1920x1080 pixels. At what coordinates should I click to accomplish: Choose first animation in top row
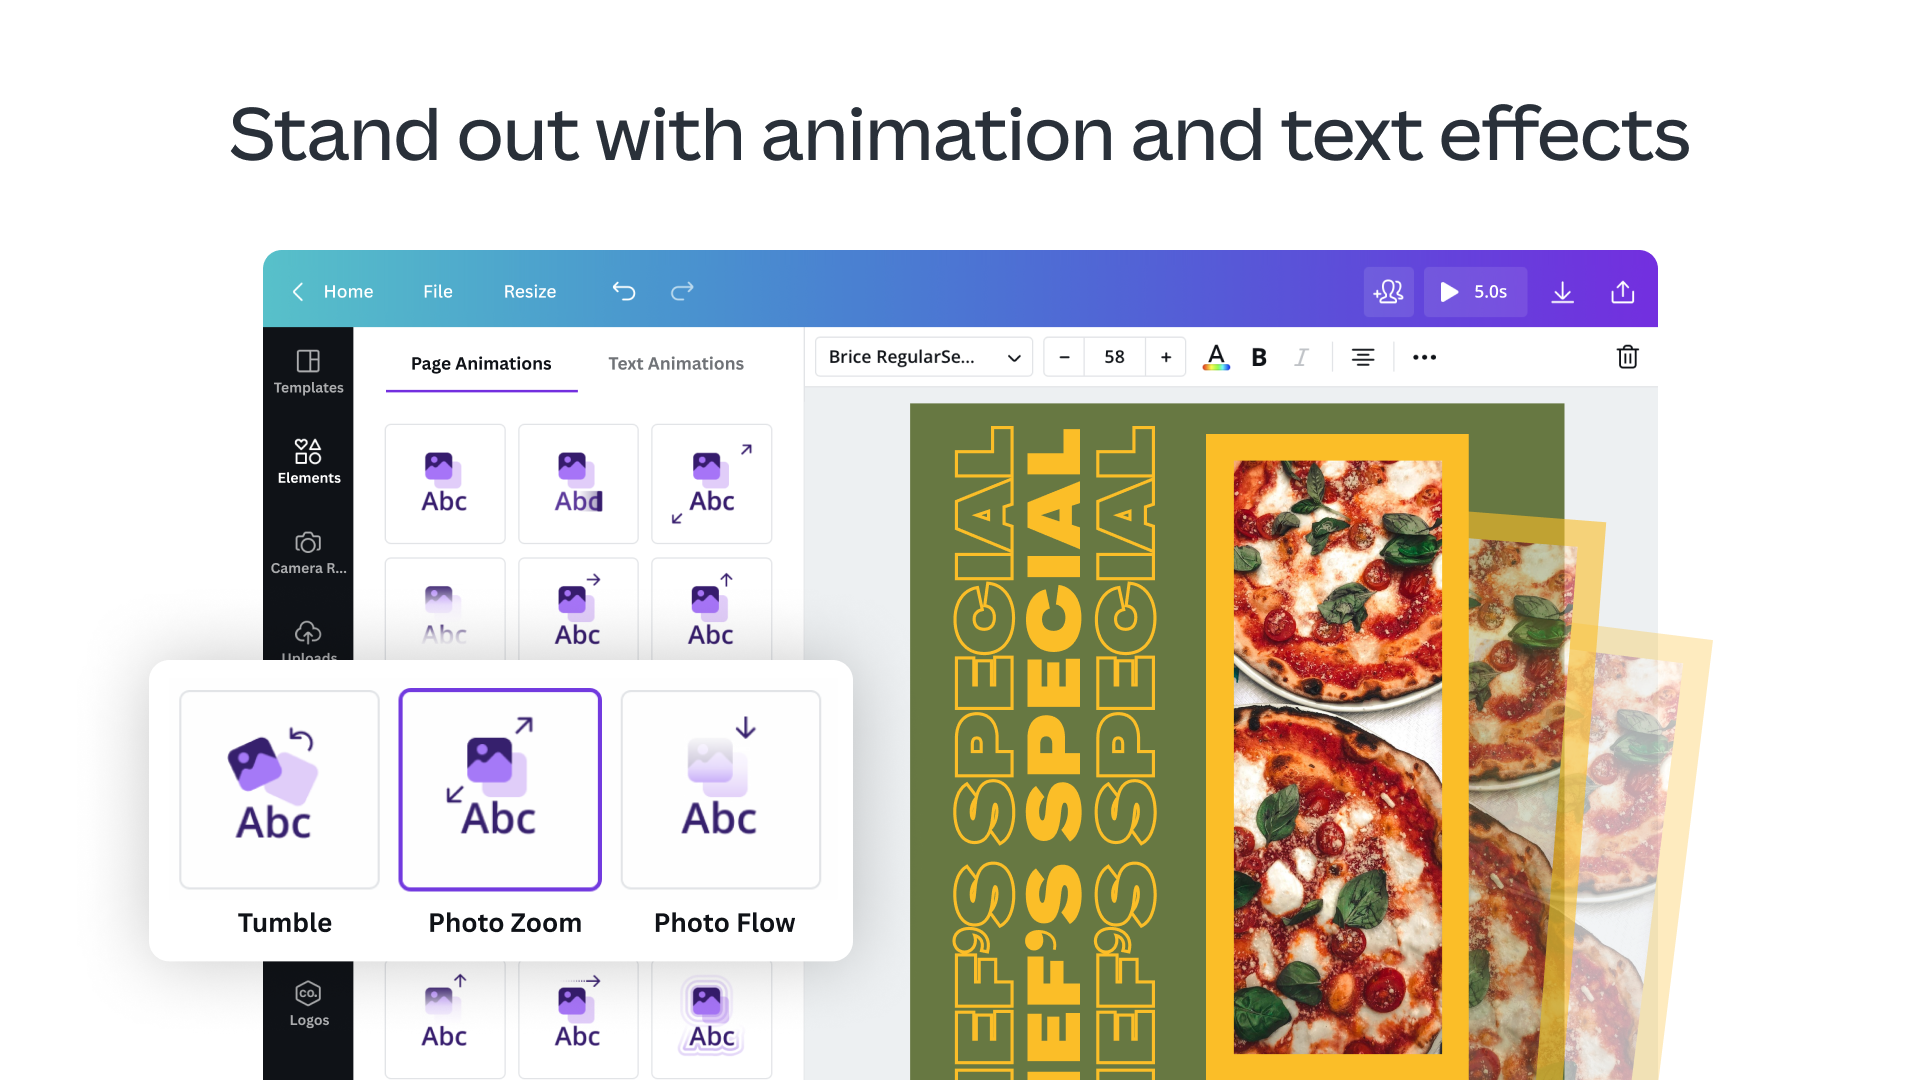pos(445,484)
